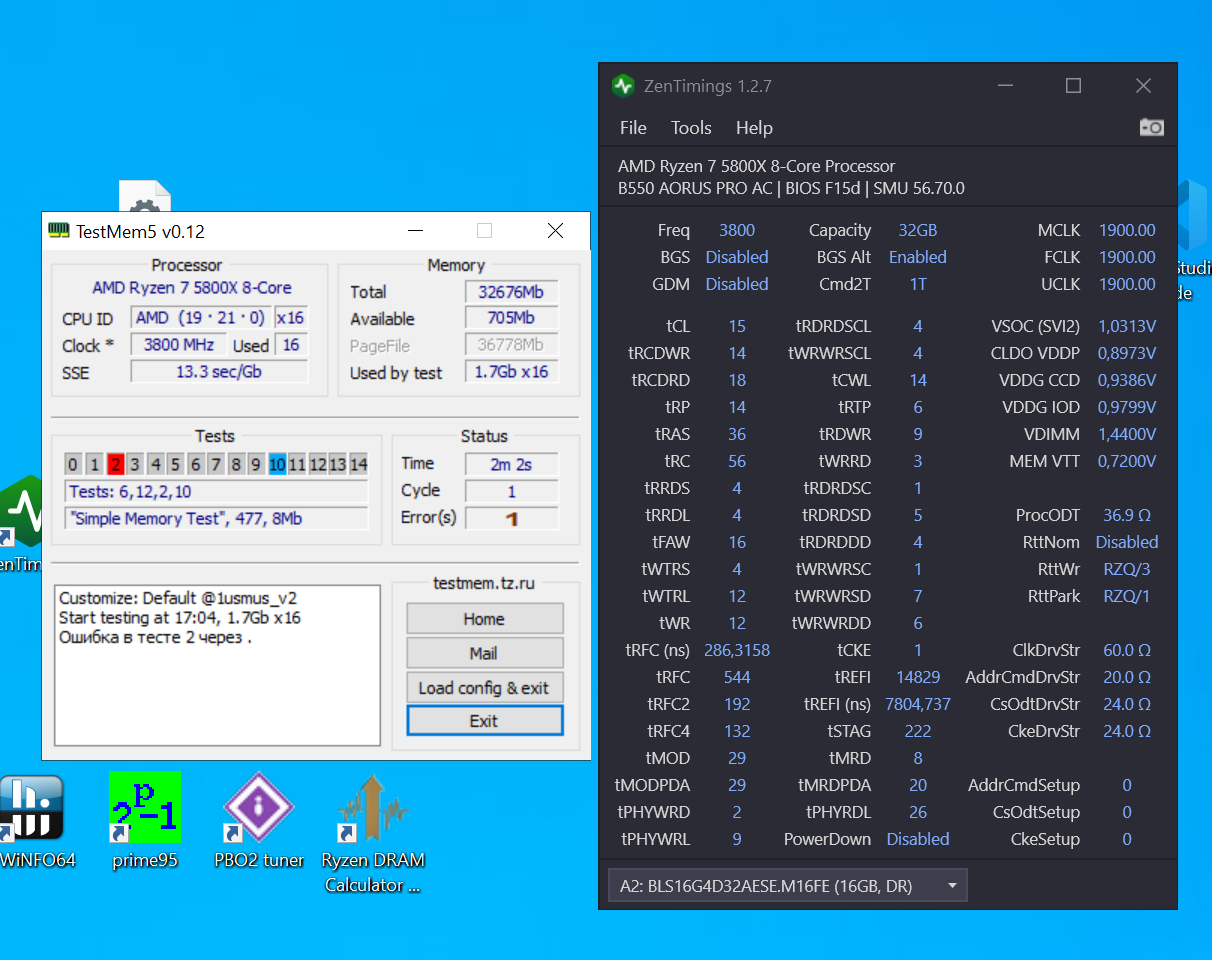This screenshot has width=1212, height=960.
Task: Open Visual Studio Code desktop shortcut
Action: click(1195, 240)
